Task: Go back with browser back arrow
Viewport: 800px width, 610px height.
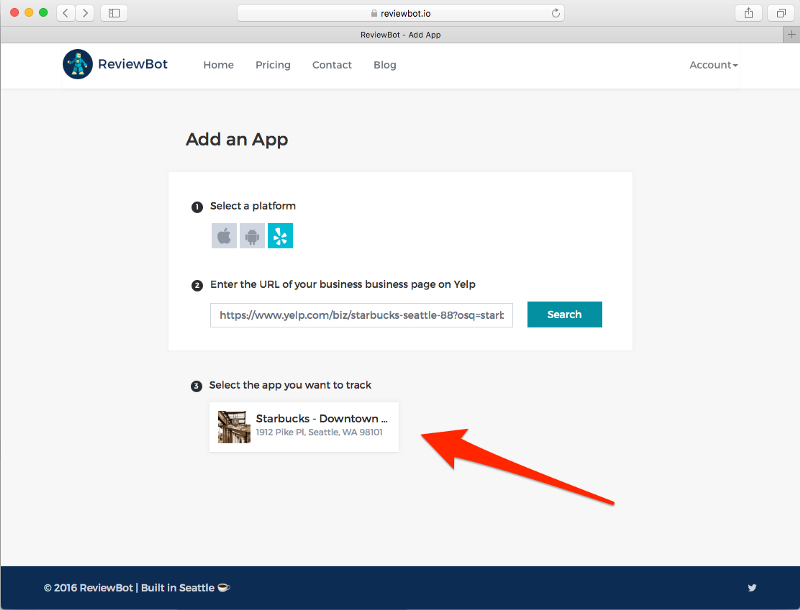Action: pyautogui.click(x=66, y=13)
